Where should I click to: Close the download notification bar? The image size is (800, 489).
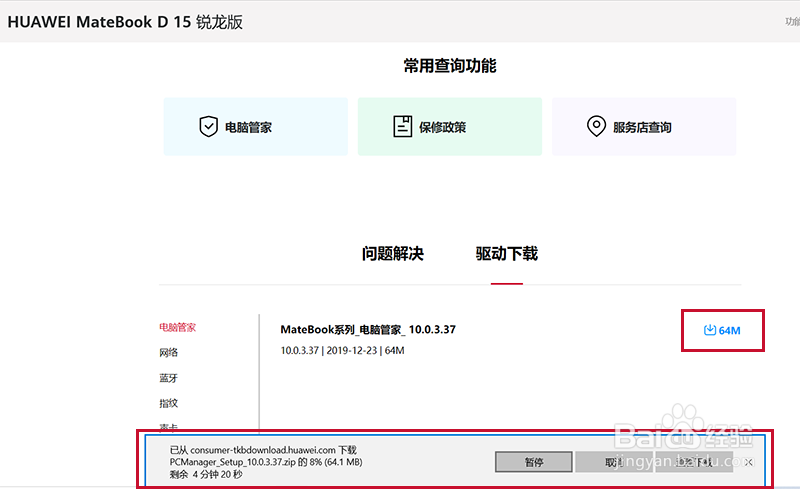[x=748, y=462]
